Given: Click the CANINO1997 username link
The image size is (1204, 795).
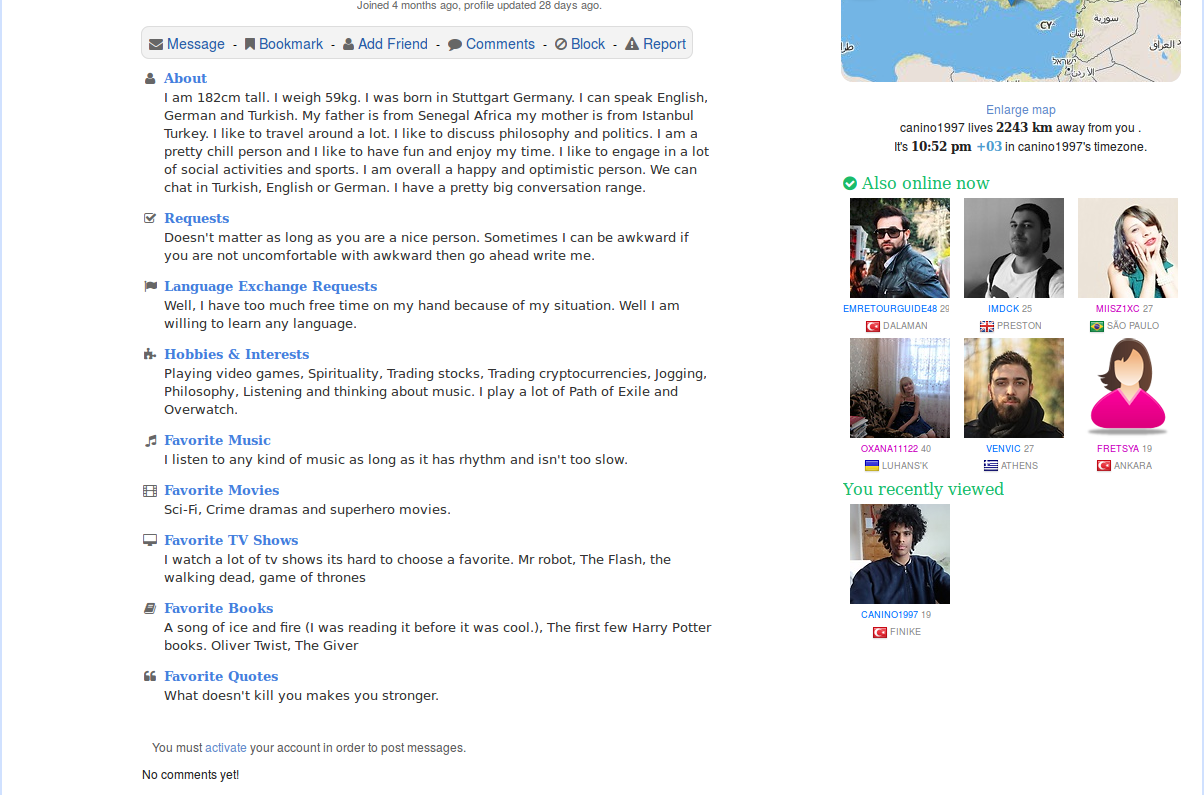Looking at the screenshot, I should point(889,615).
